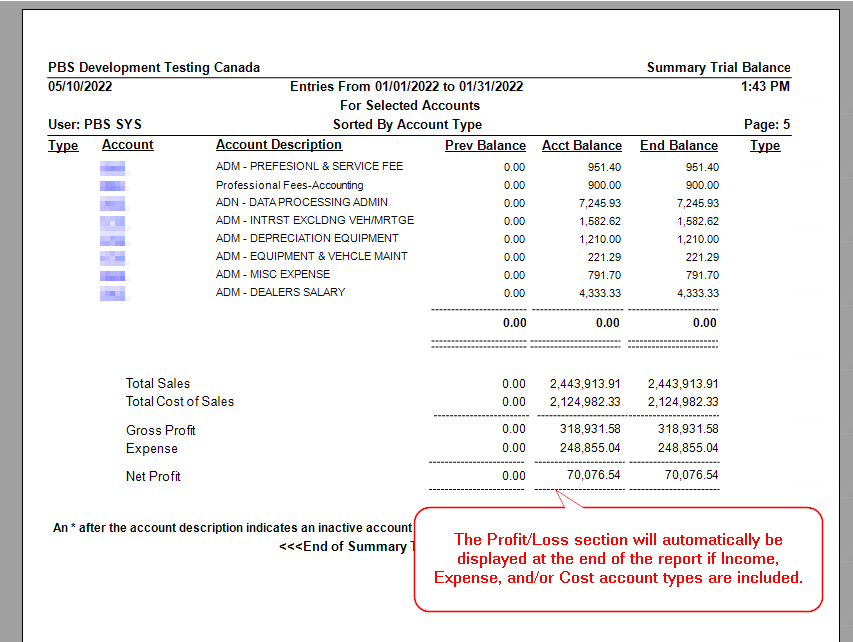Select 'Professional Fees-Accounting' description
This screenshot has height=642, width=853.
point(289,185)
